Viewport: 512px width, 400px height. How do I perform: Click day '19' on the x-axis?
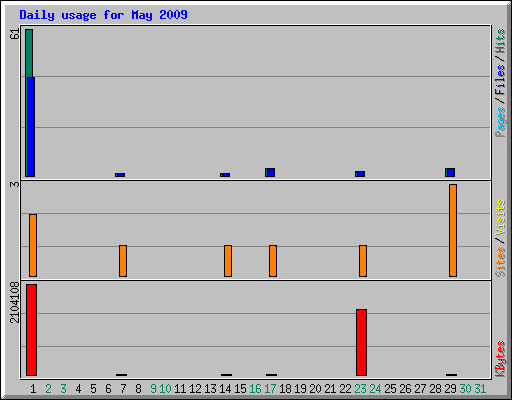click(x=300, y=389)
